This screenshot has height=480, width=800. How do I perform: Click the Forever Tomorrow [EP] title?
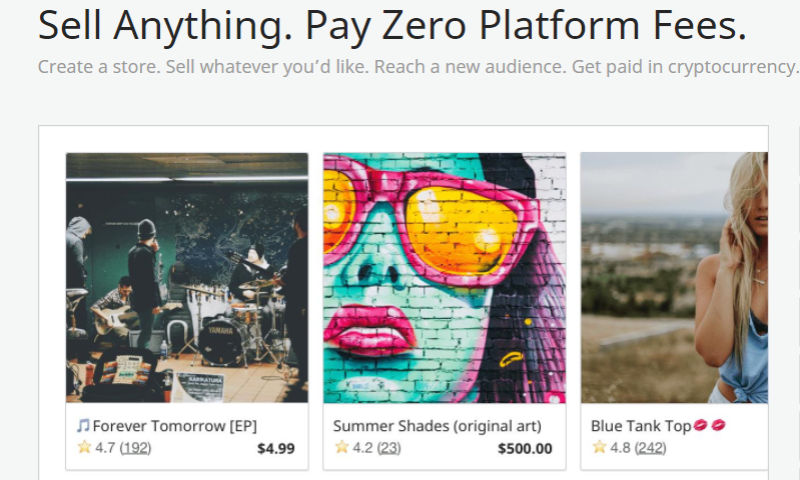pos(175,426)
